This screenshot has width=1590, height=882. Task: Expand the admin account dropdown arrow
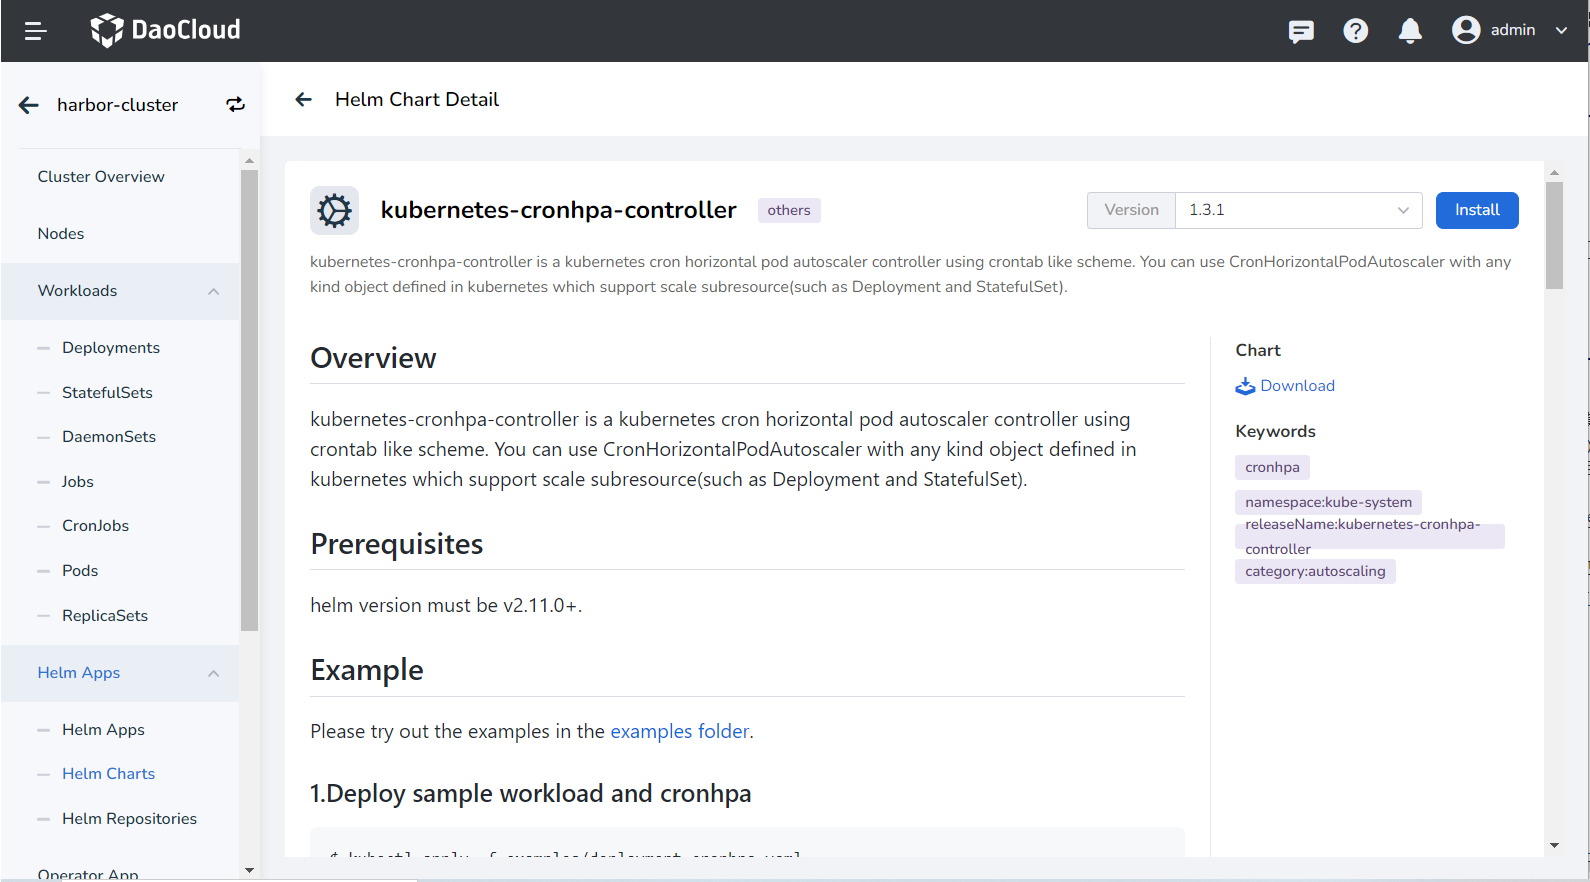tap(1561, 30)
